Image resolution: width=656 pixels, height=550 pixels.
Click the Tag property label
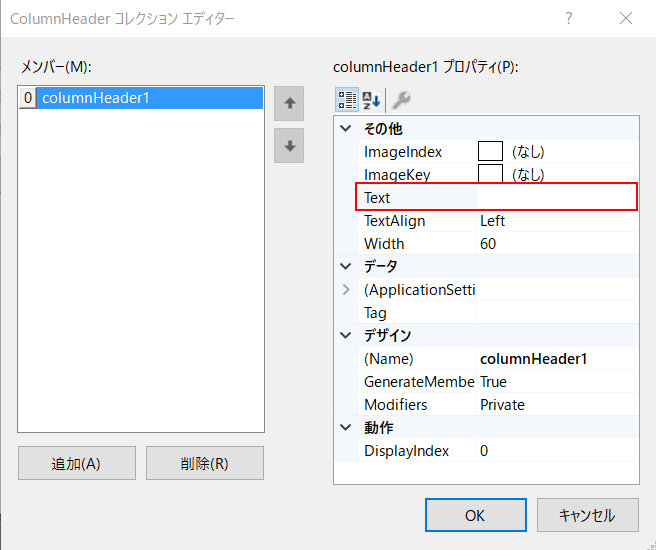coord(375,313)
